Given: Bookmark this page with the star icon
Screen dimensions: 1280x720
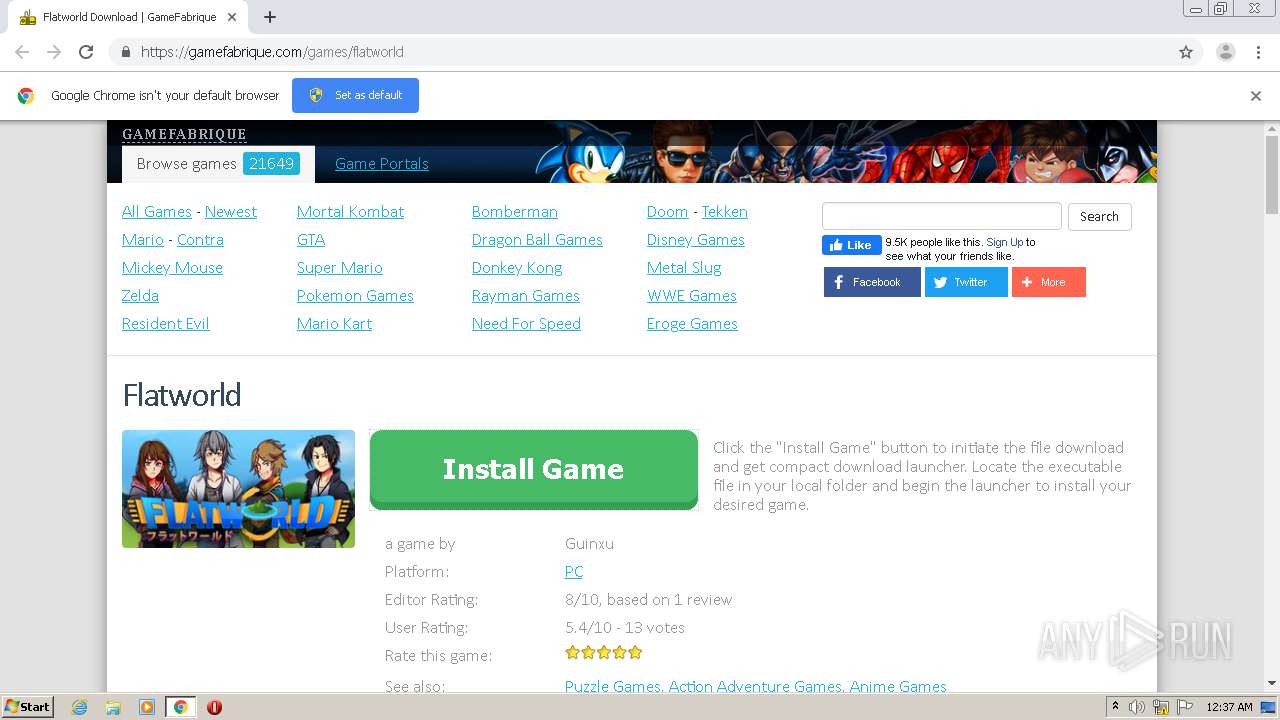Looking at the screenshot, I should [x=1186, y=52].
